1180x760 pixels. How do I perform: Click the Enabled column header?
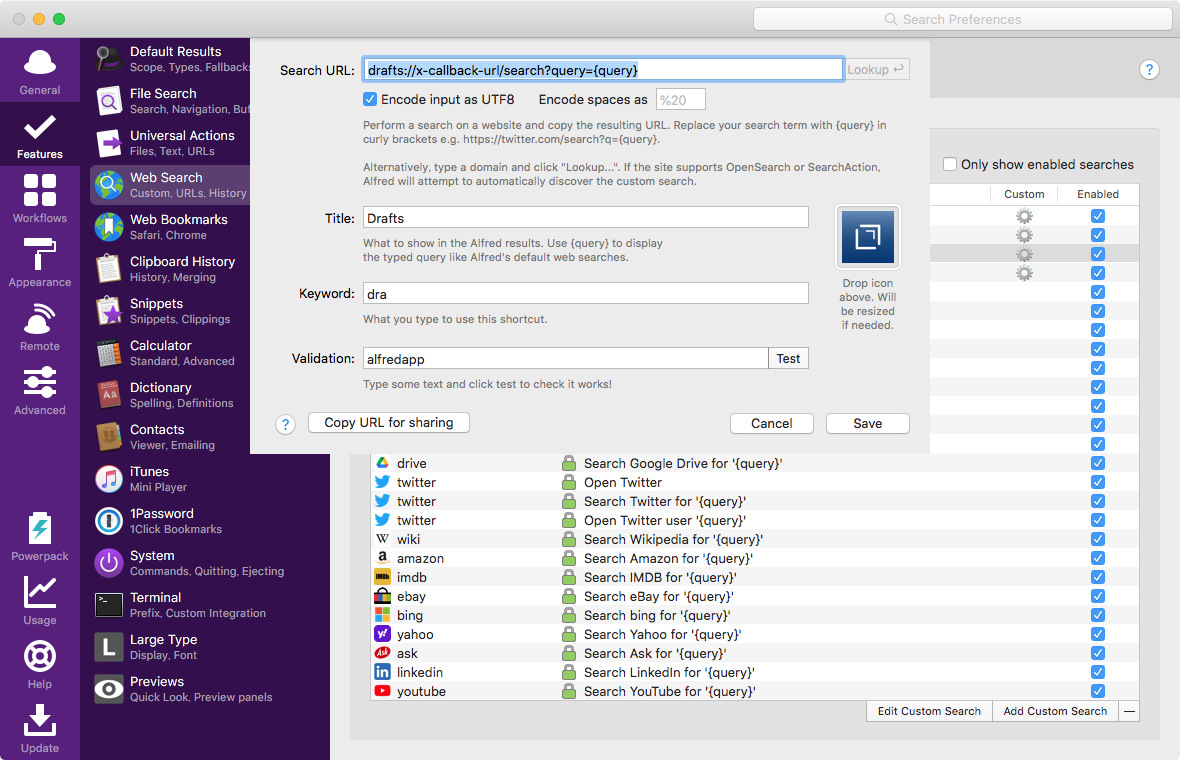pos(1097,194)
